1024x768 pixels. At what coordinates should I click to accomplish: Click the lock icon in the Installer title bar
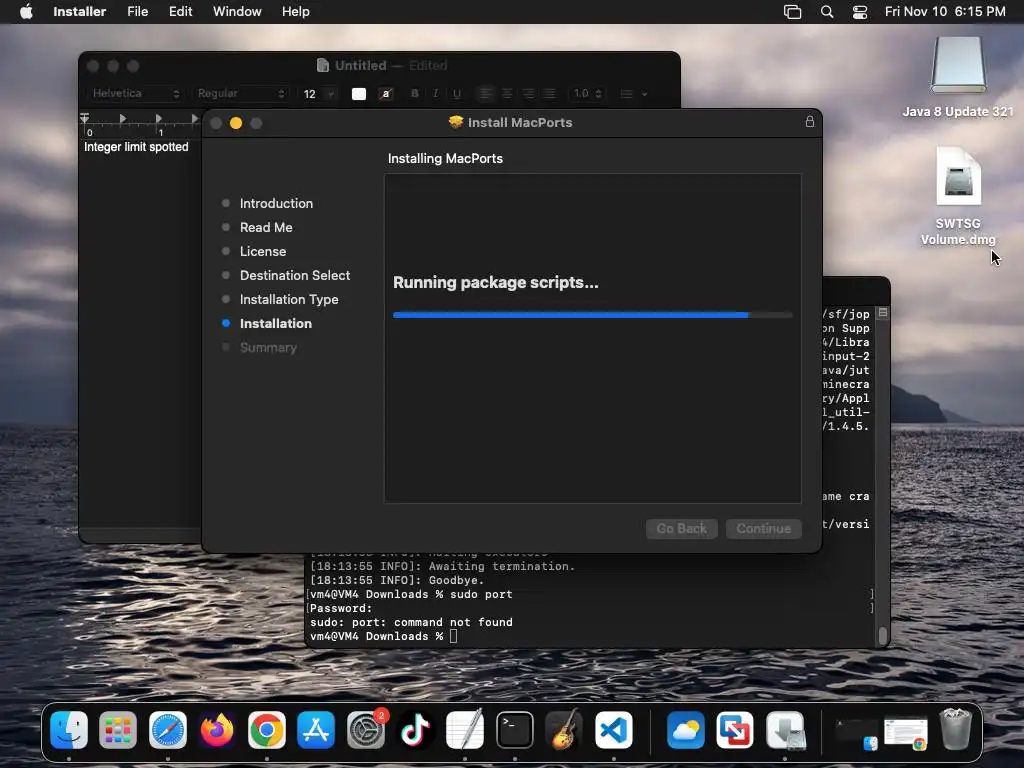(810, 122)
